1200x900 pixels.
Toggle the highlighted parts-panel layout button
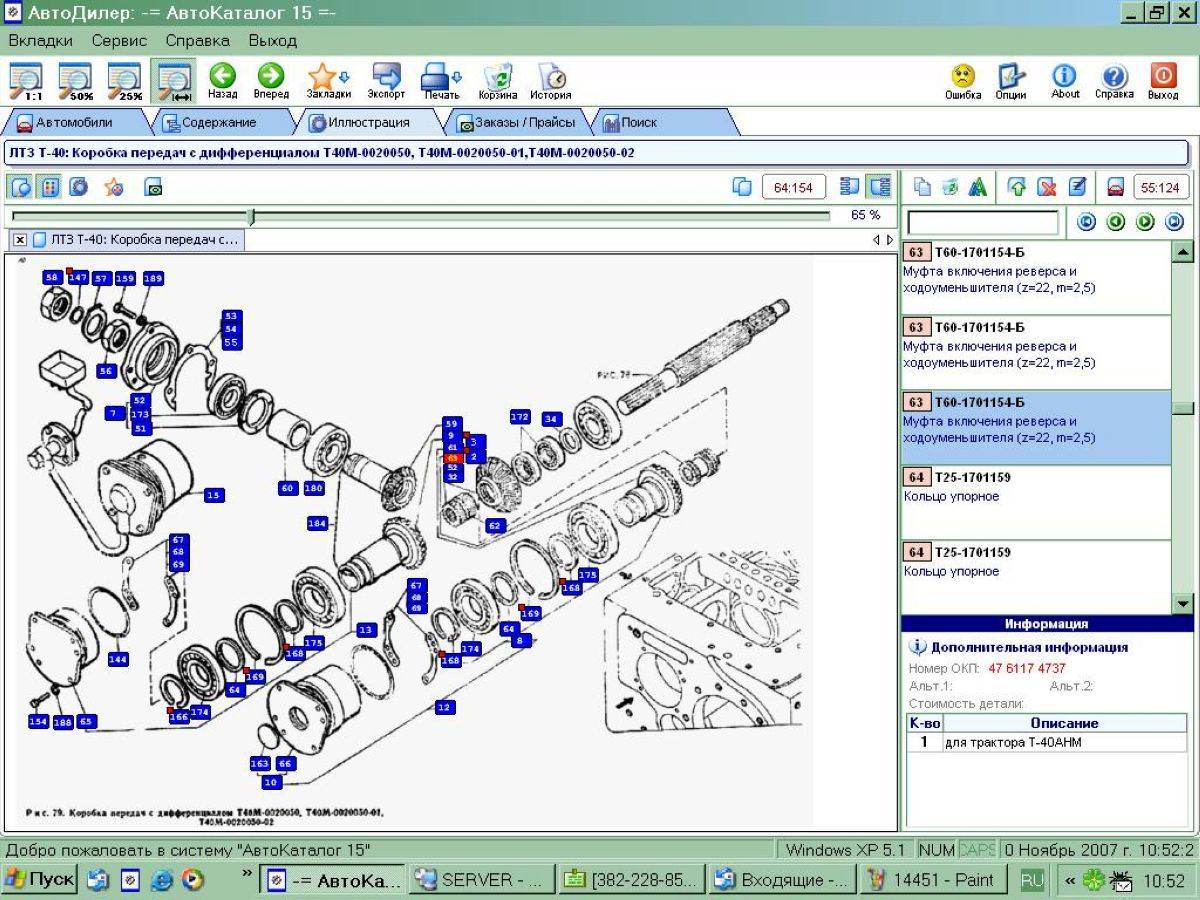coord(879,187)
